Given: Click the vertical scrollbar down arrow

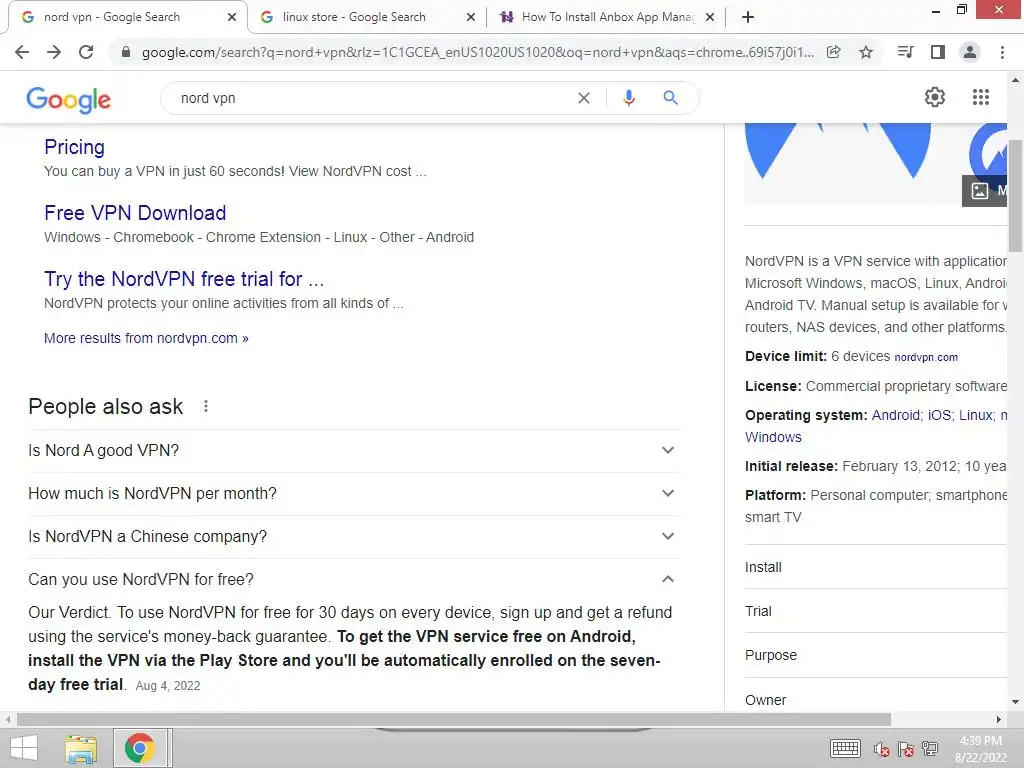Looking at the screenshot, I should click(x=1016, y=702).
